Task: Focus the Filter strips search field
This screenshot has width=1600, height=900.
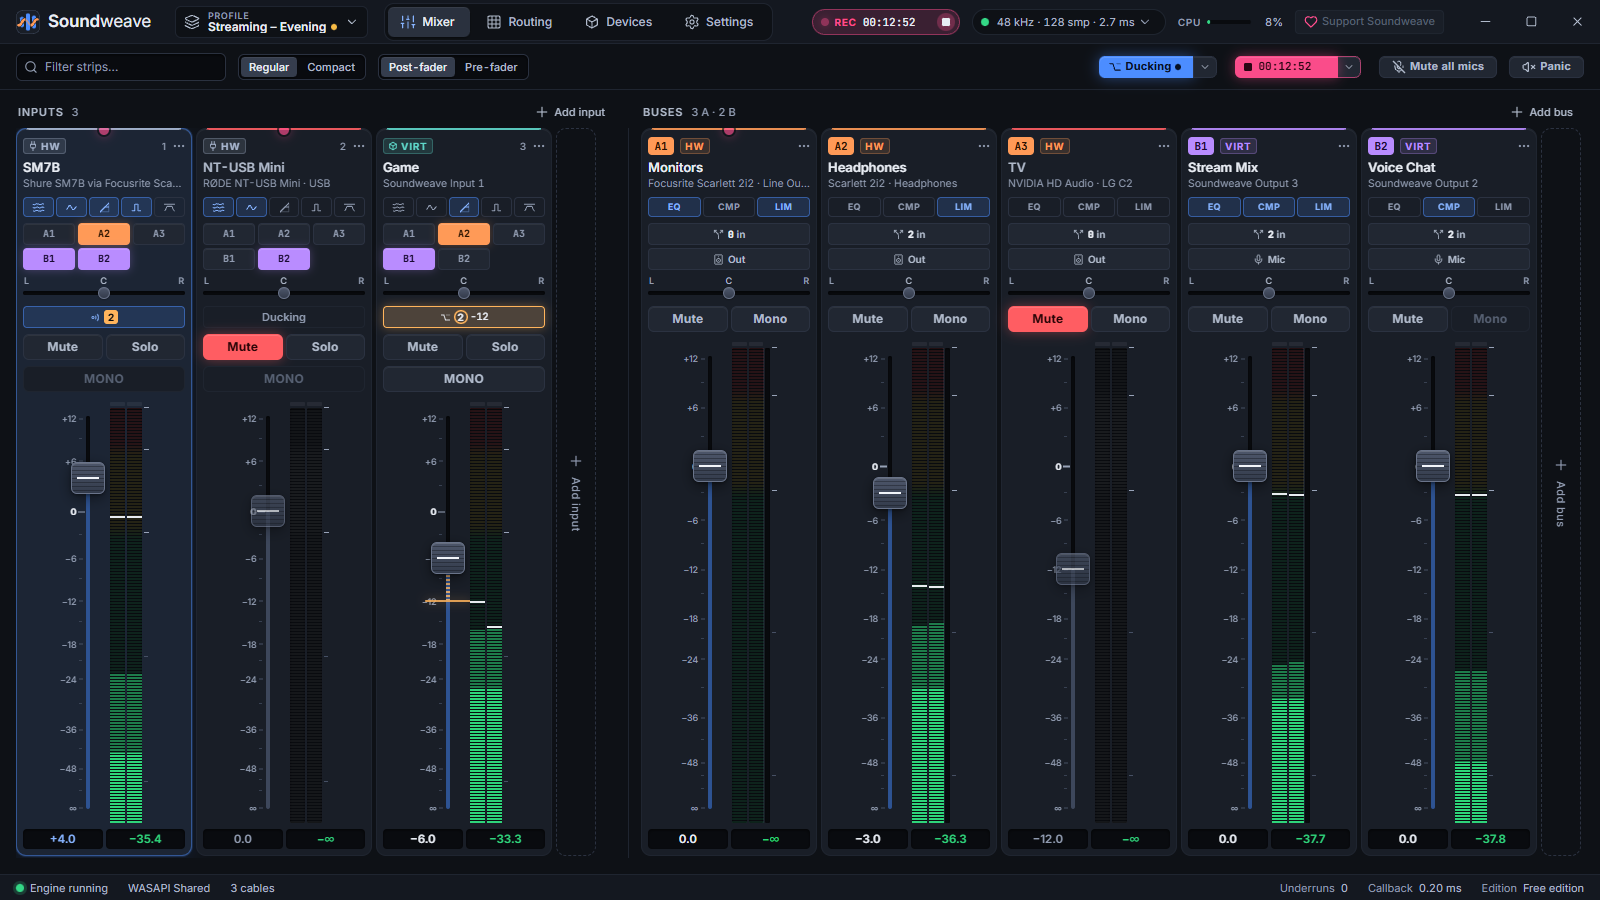Action: [x=121, y=67]
